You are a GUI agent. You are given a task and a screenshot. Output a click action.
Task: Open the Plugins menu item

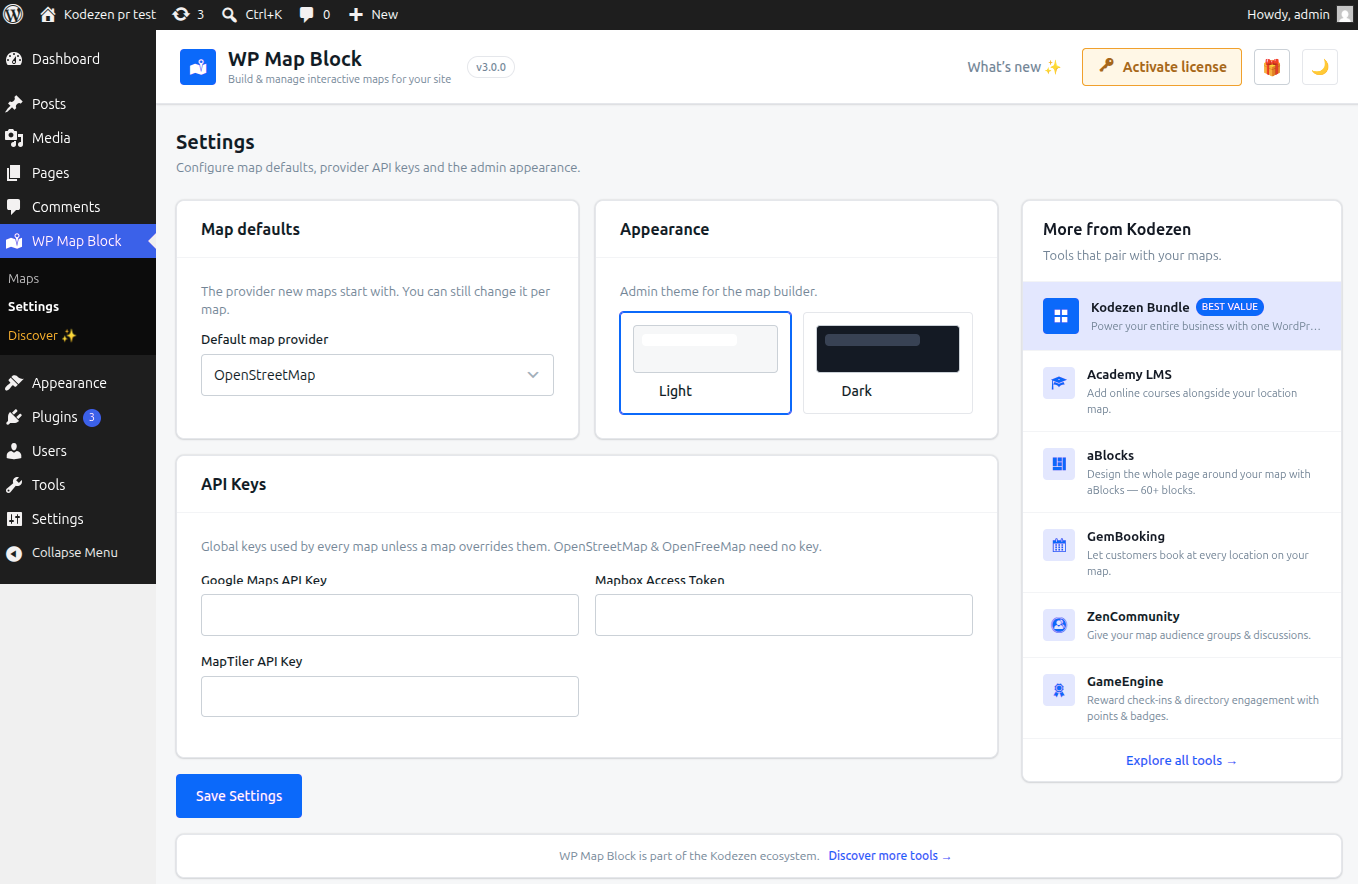78,417
